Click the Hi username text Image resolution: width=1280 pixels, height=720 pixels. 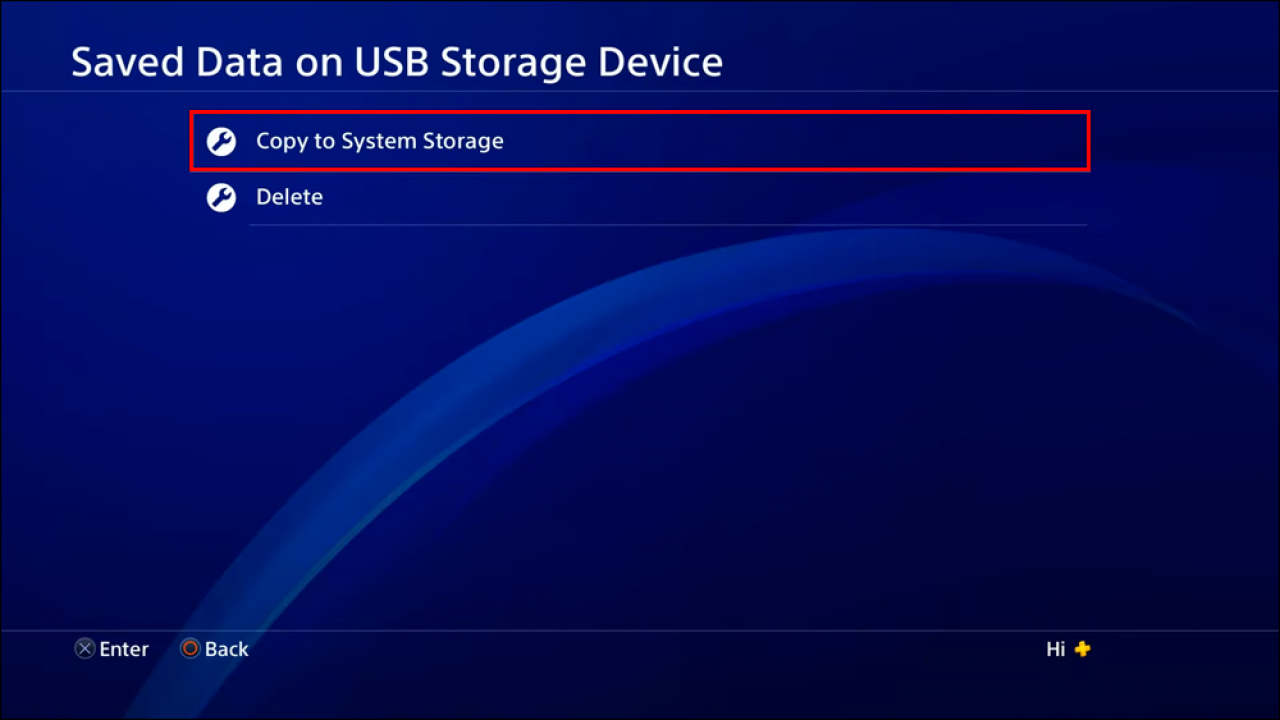click(x=1055, y=650)
